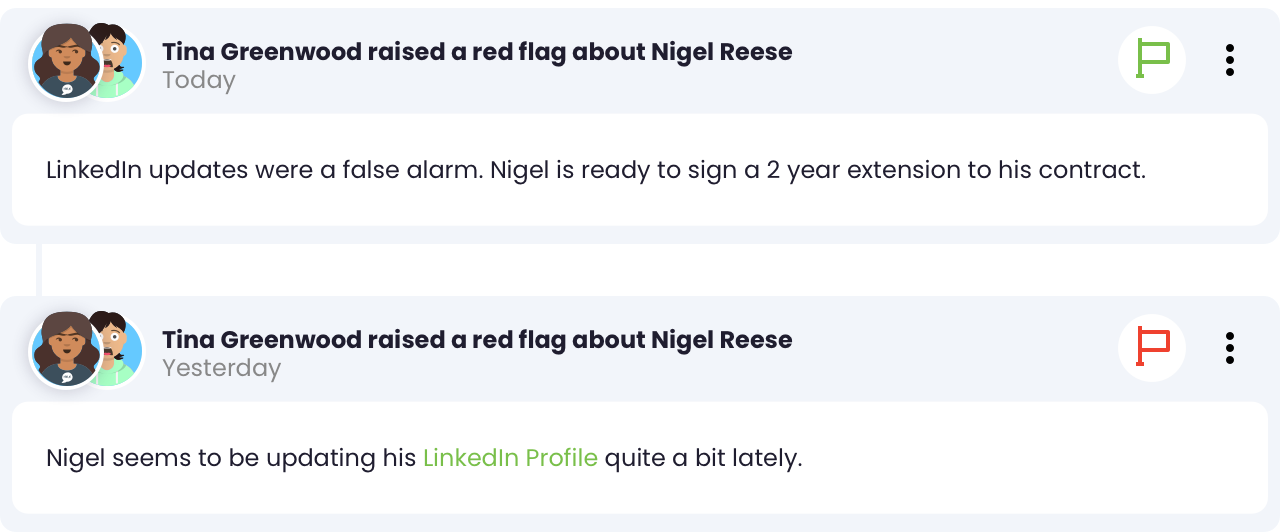Click Tina Greenwood's avatar in today's post
This screenshot has height=532, width=1280.
pos(66,62)
